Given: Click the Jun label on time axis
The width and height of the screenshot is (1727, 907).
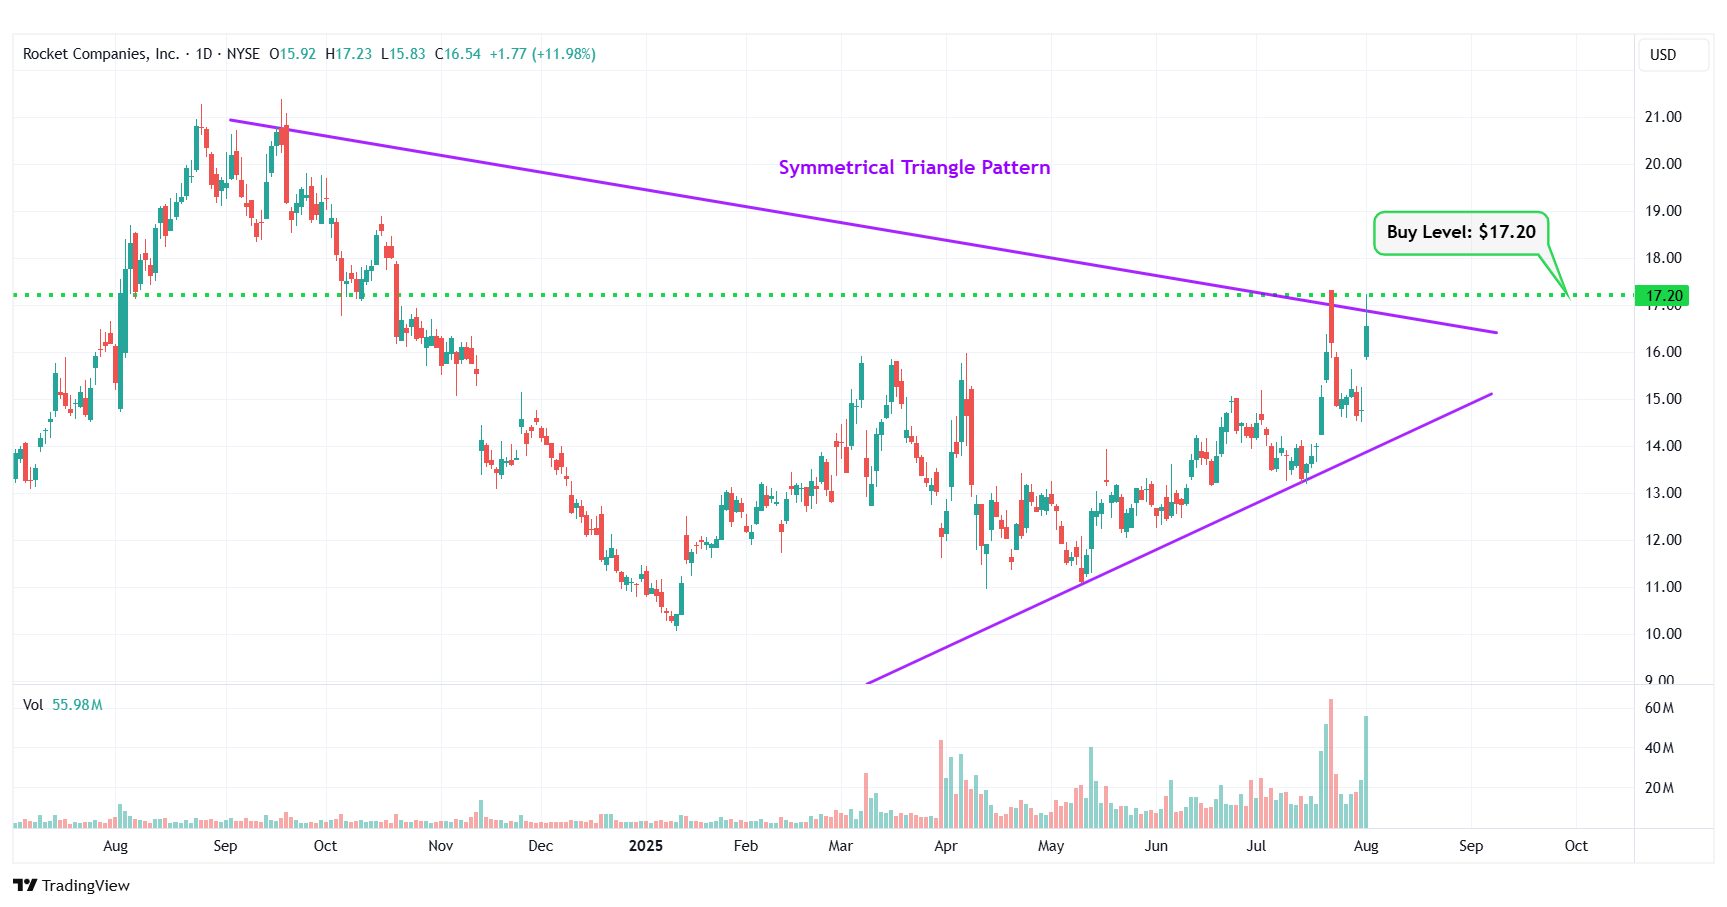Looking at the screenshot, I should coord(1156,846).
